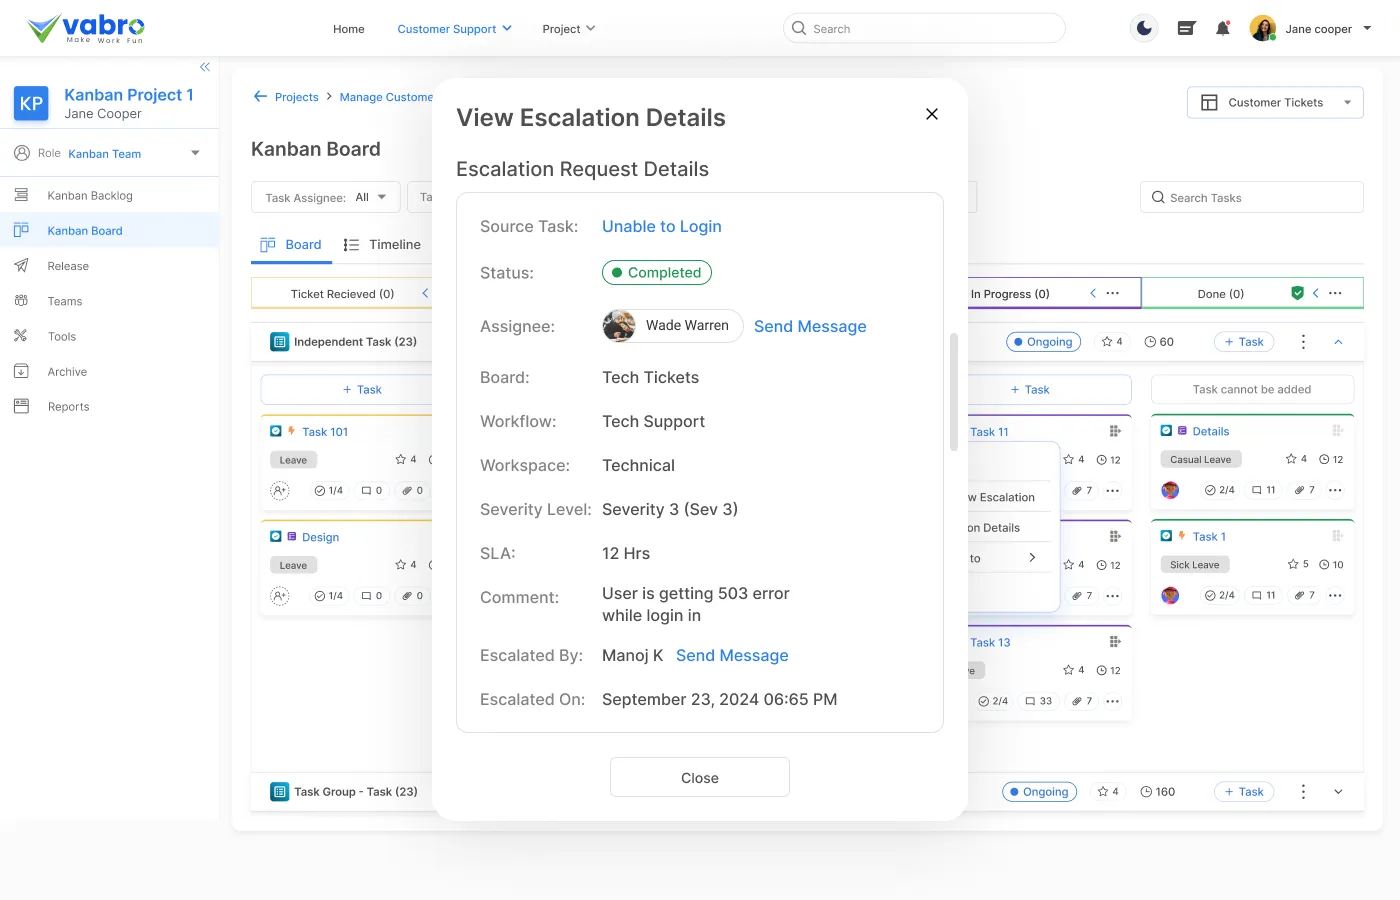Viewport: 1400px width, 900px height.
Task: Click Casual Leave tag on Details card
Action: [1201, 459]
